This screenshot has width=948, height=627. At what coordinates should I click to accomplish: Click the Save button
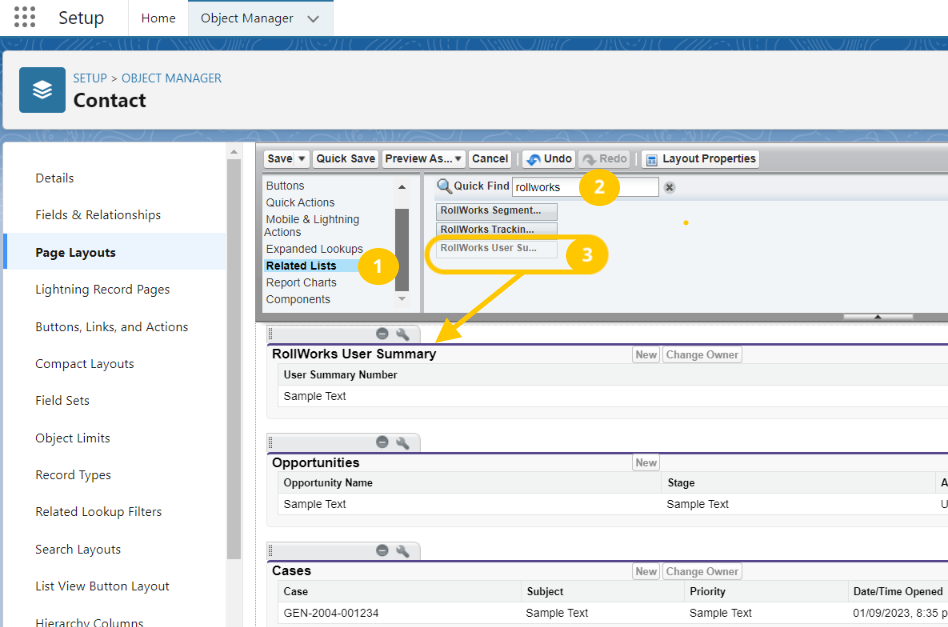[280, 159]
